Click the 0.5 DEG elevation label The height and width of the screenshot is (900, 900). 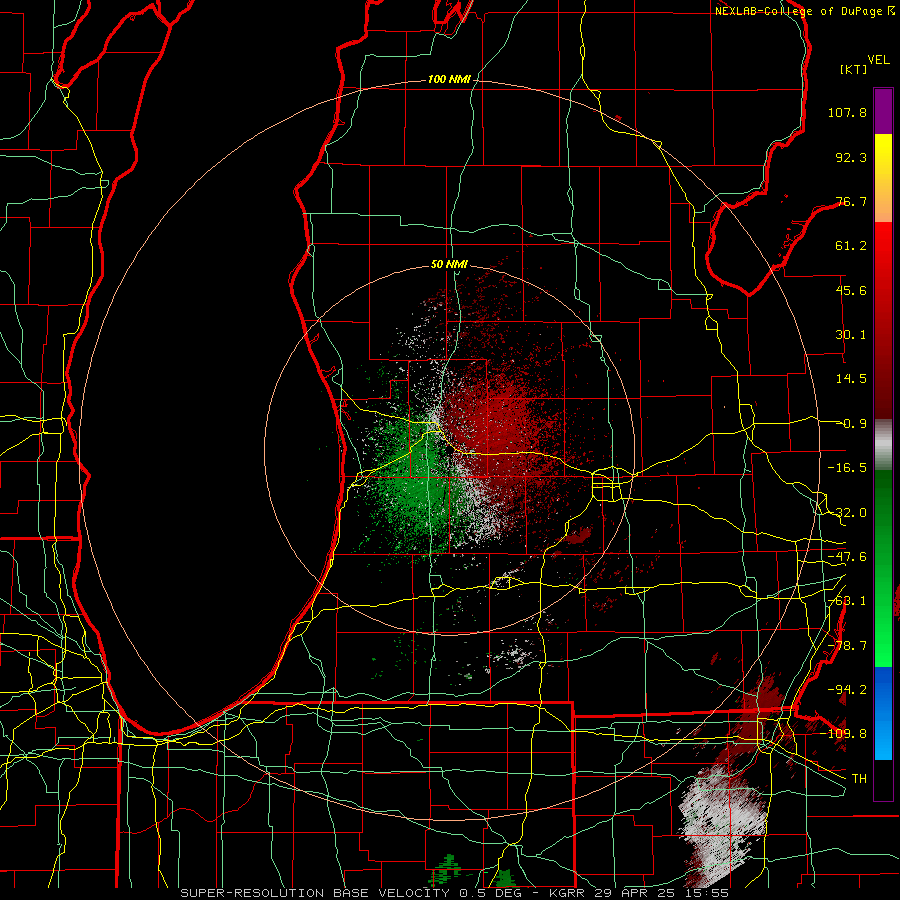tap(489, 893)
